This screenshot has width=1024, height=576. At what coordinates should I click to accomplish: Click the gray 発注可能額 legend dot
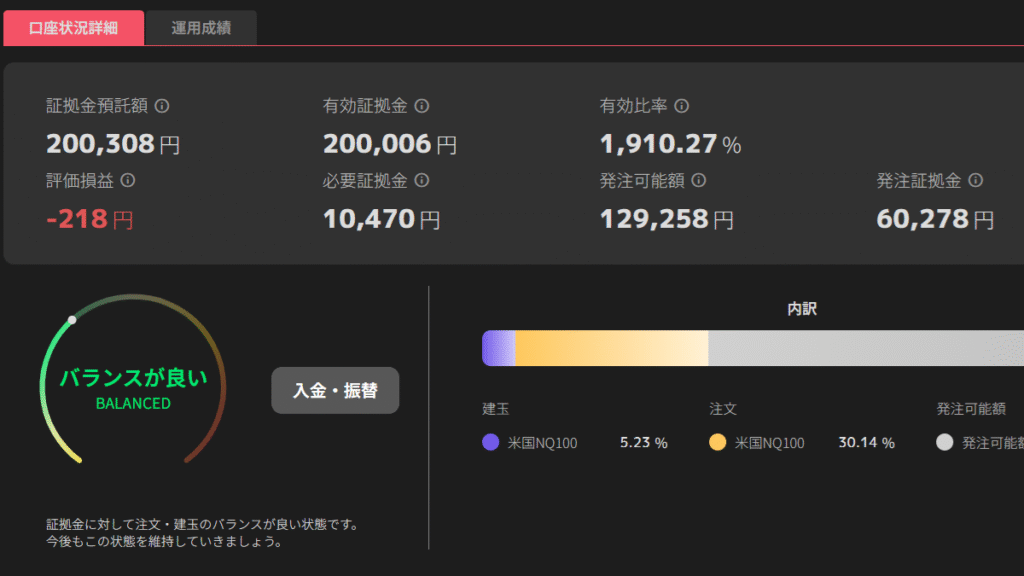pyautogui.click(x=945, y=442)
